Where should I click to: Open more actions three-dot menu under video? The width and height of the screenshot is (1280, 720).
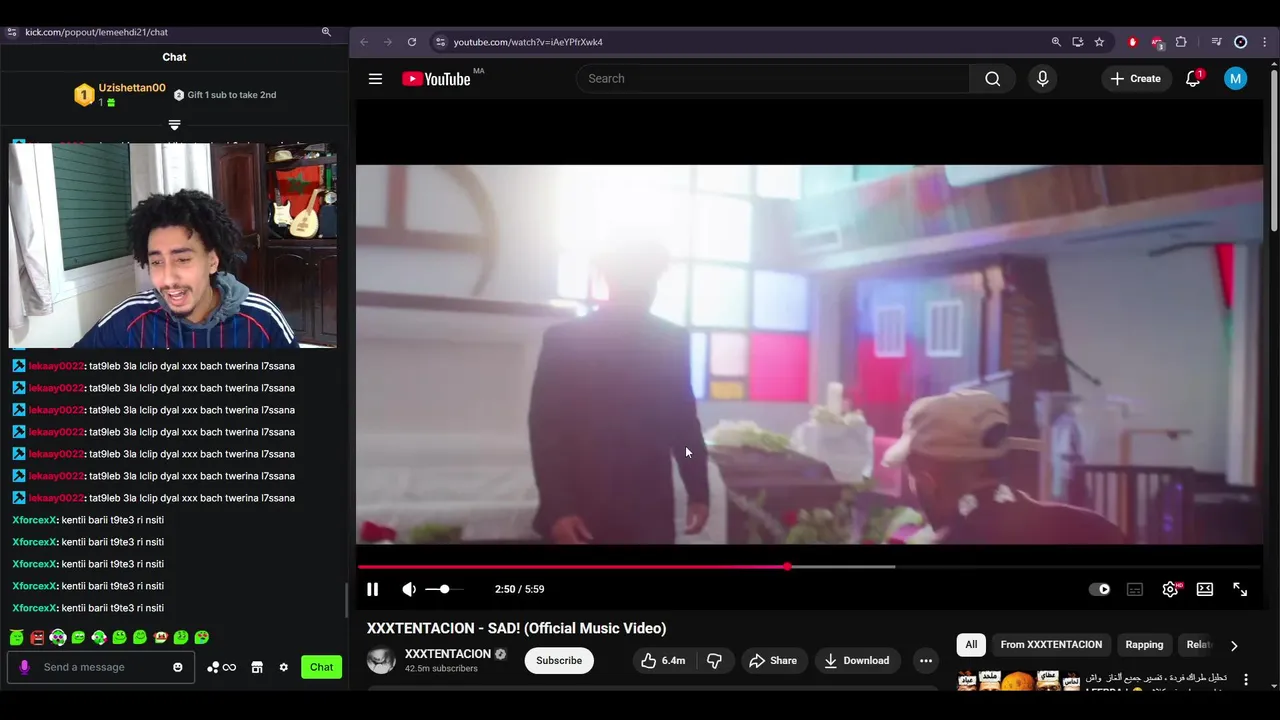click(x=926, y=660)
